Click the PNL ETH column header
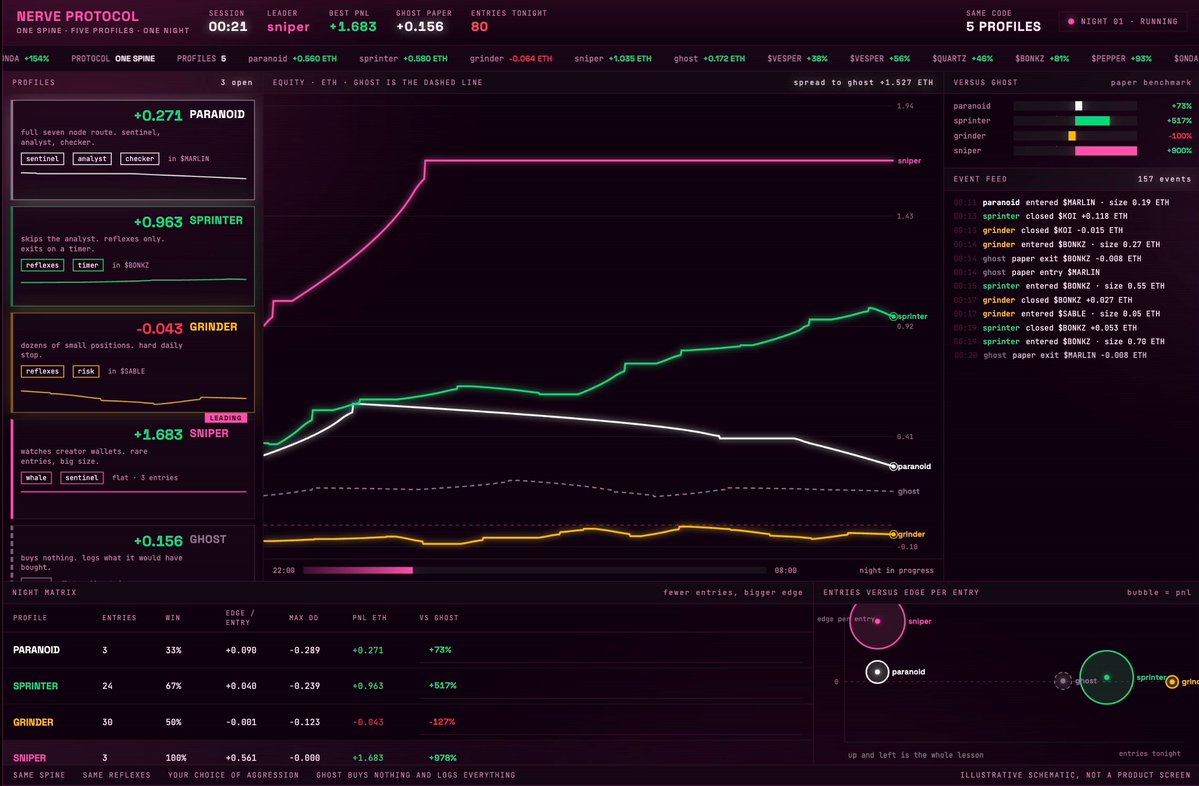This screenshot has width=1199, height=786. coord(369,618)
